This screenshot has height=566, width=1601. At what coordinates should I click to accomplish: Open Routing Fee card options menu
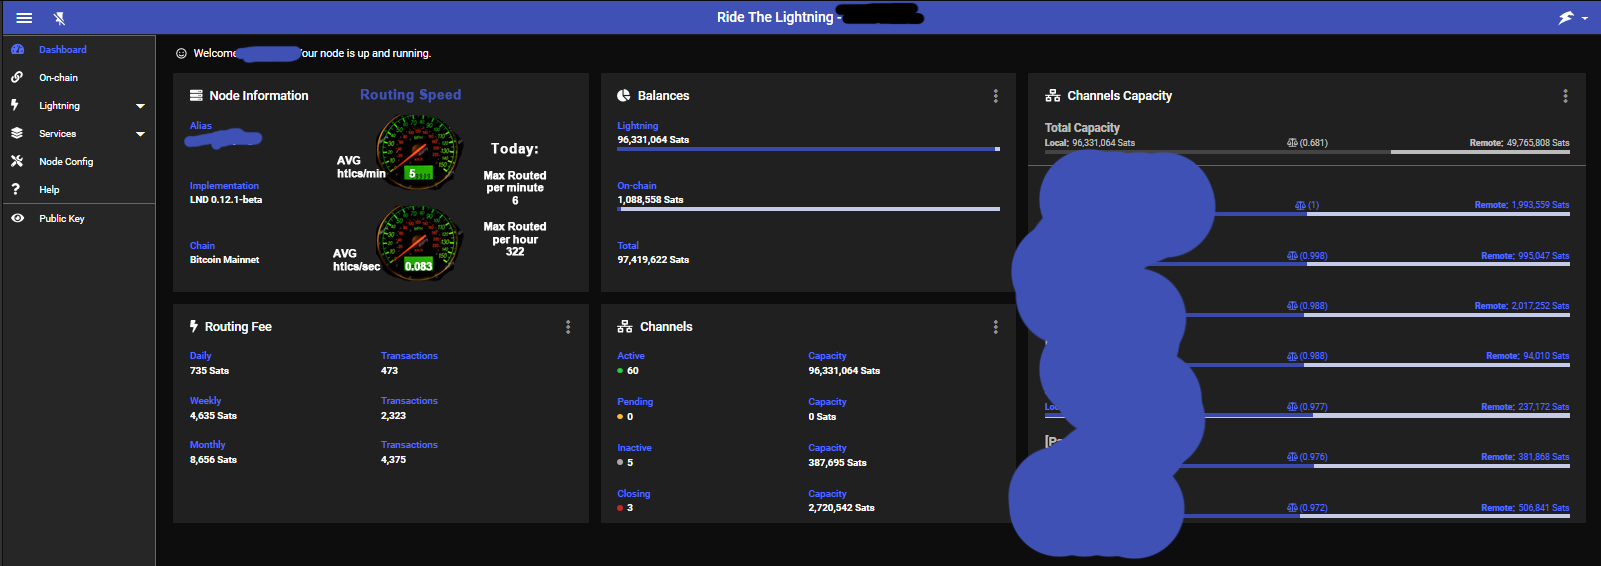click(x=568, y=327)
